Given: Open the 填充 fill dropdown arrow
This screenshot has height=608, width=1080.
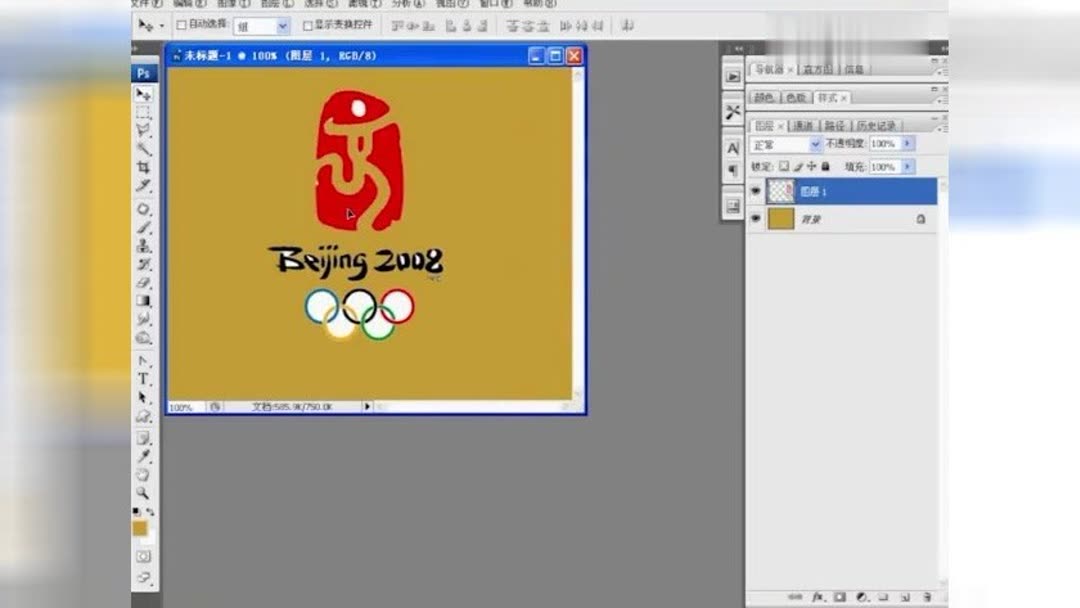Looking at the screenshot, I should point(907,167).
